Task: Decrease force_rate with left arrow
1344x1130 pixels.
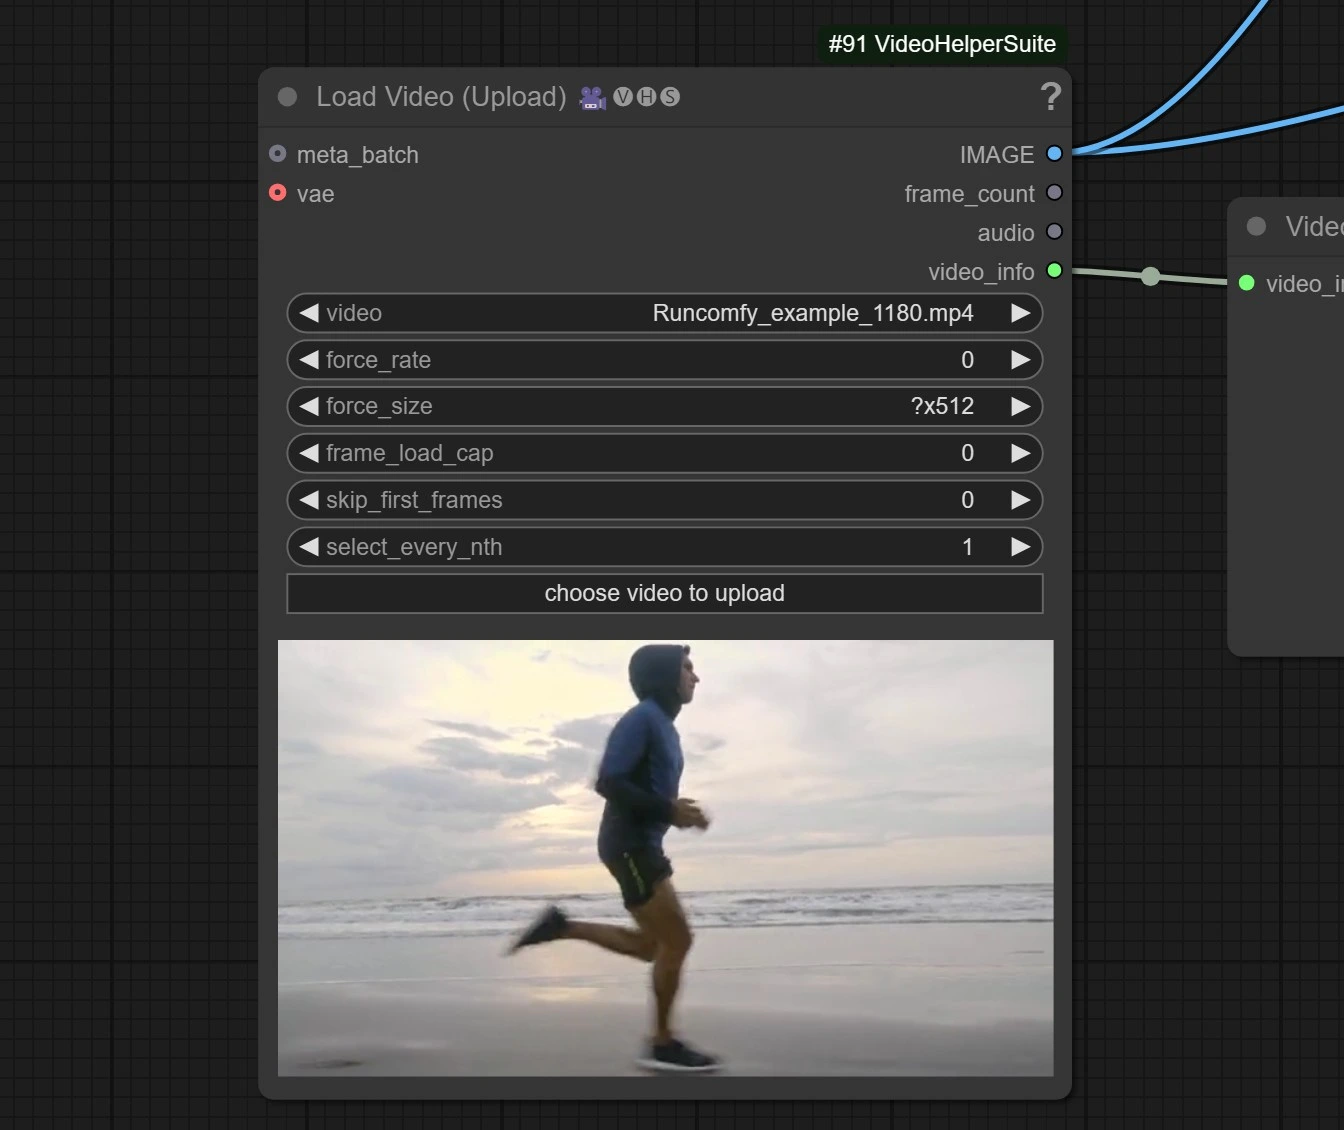Action: click(309, 360)
